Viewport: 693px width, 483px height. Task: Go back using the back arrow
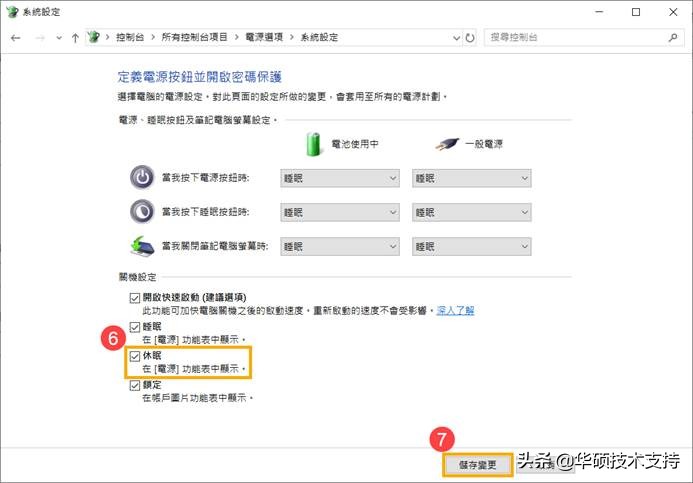pos(15,38)
